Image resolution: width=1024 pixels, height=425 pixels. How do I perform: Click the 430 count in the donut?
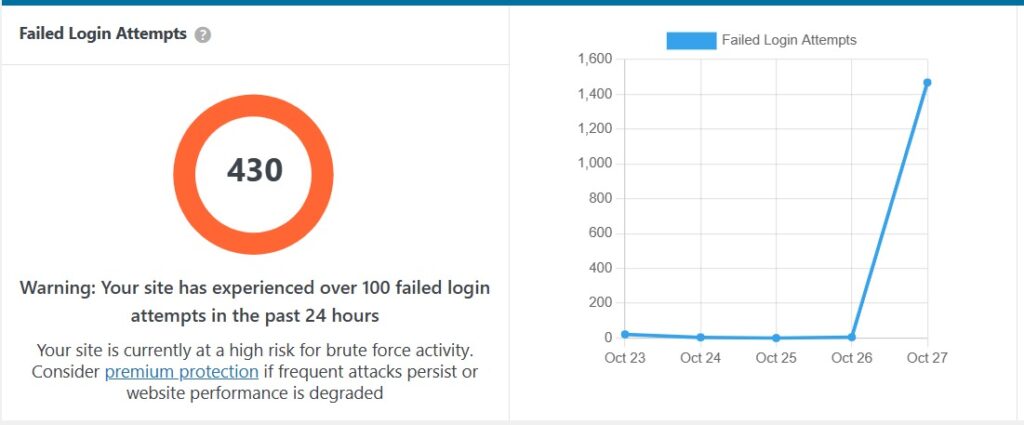[x=255, y=170]
